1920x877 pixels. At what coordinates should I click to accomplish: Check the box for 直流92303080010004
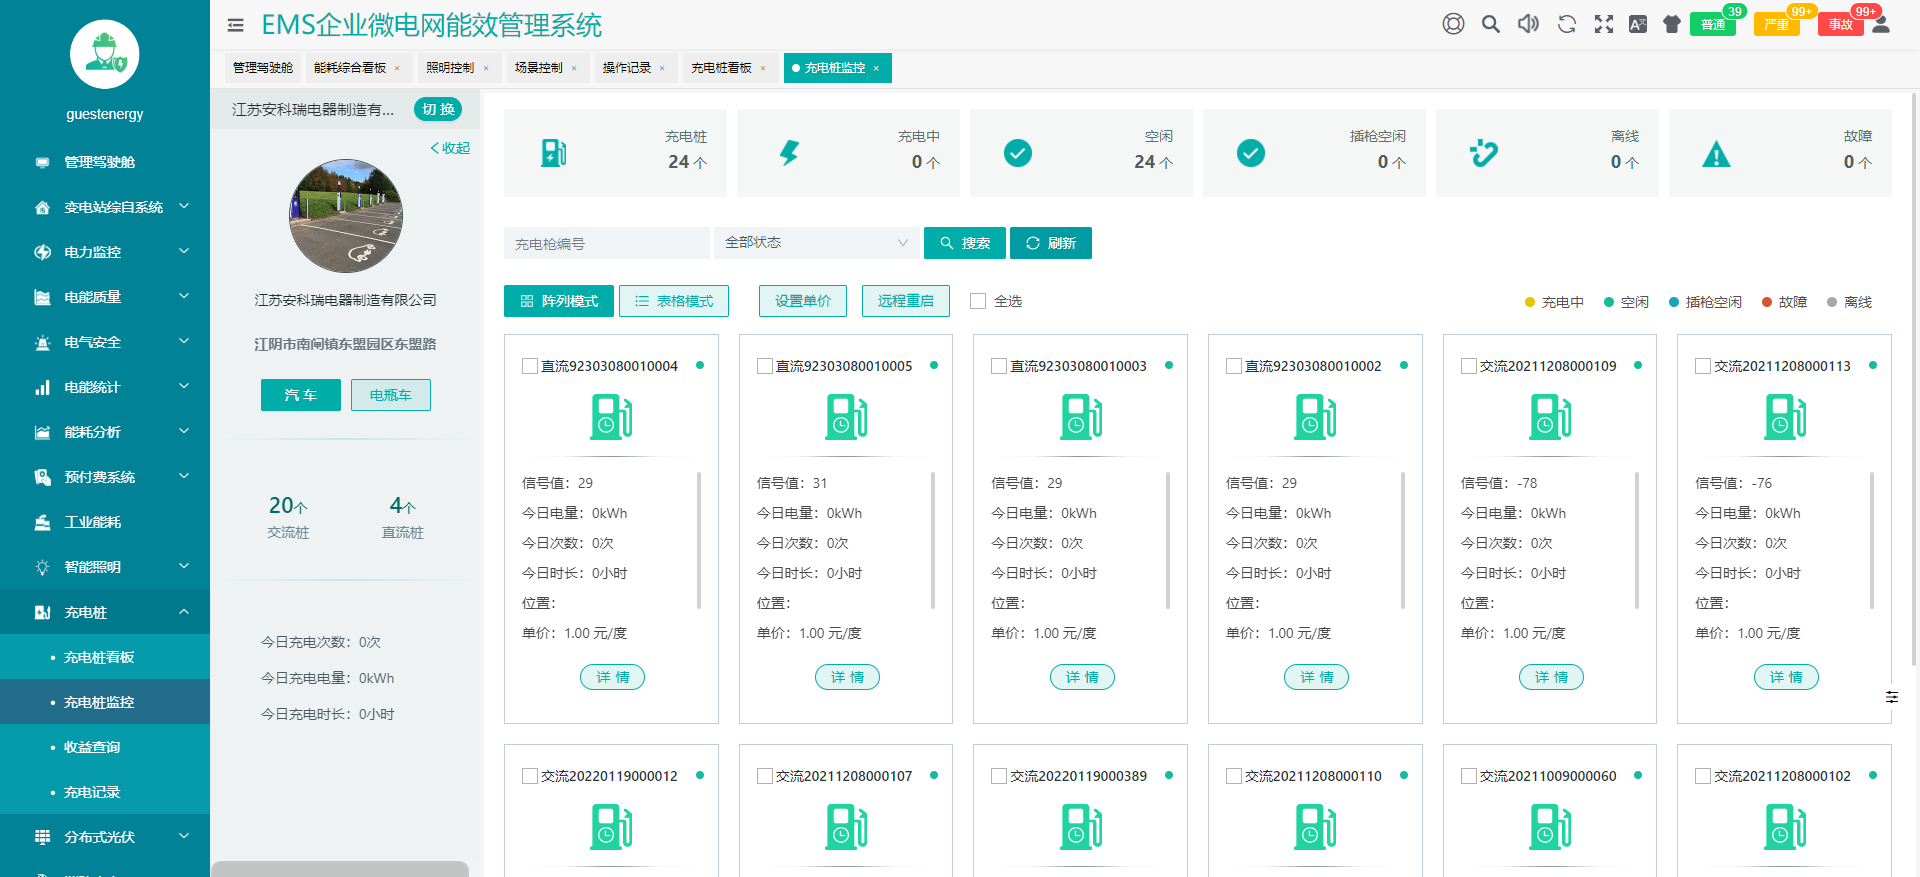pos(530,366)
